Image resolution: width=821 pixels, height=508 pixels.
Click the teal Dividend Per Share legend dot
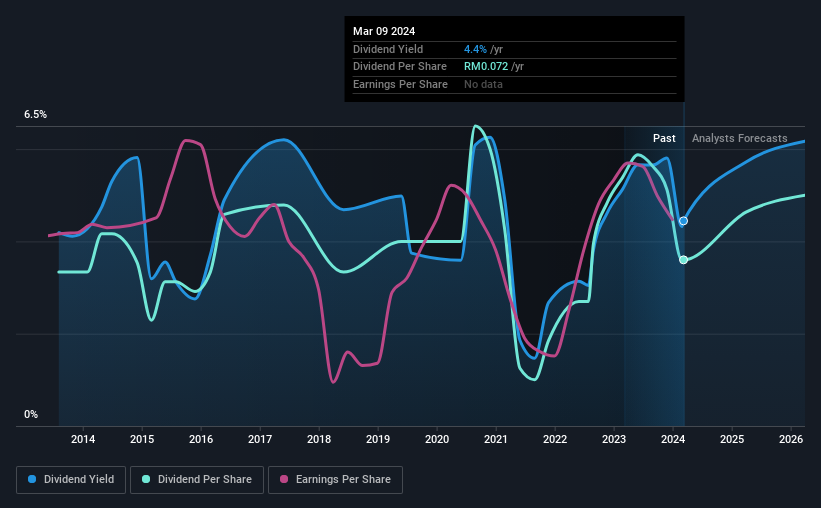click(146, 479)
